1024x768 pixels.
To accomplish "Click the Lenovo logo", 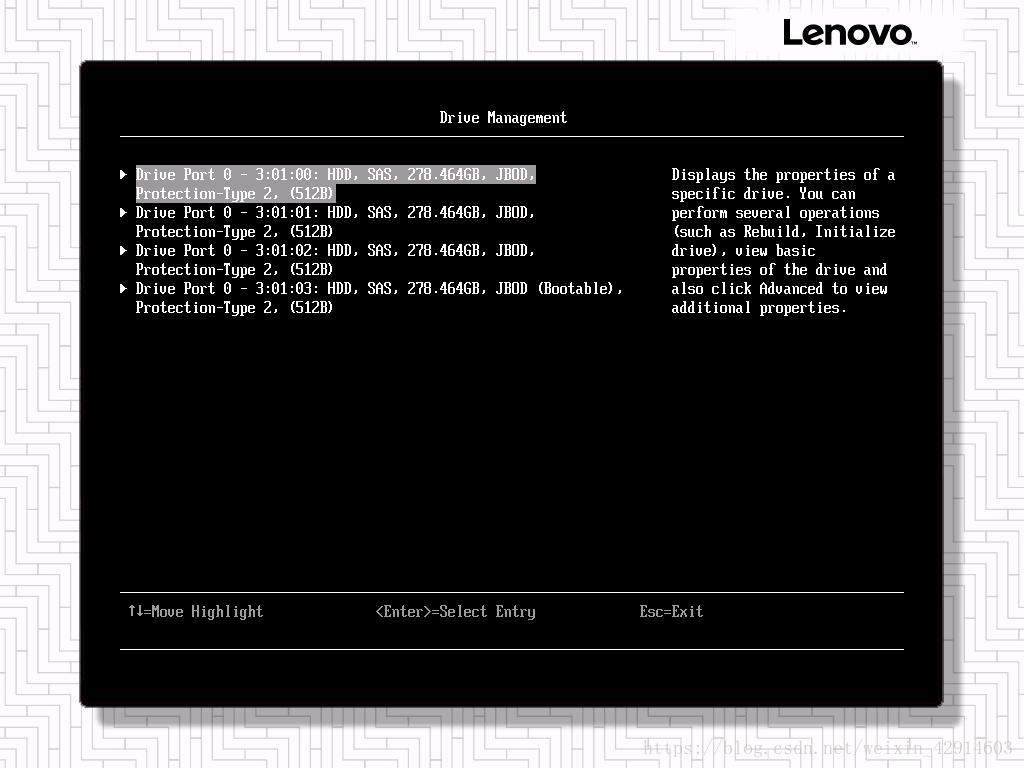I will point(850,33).
